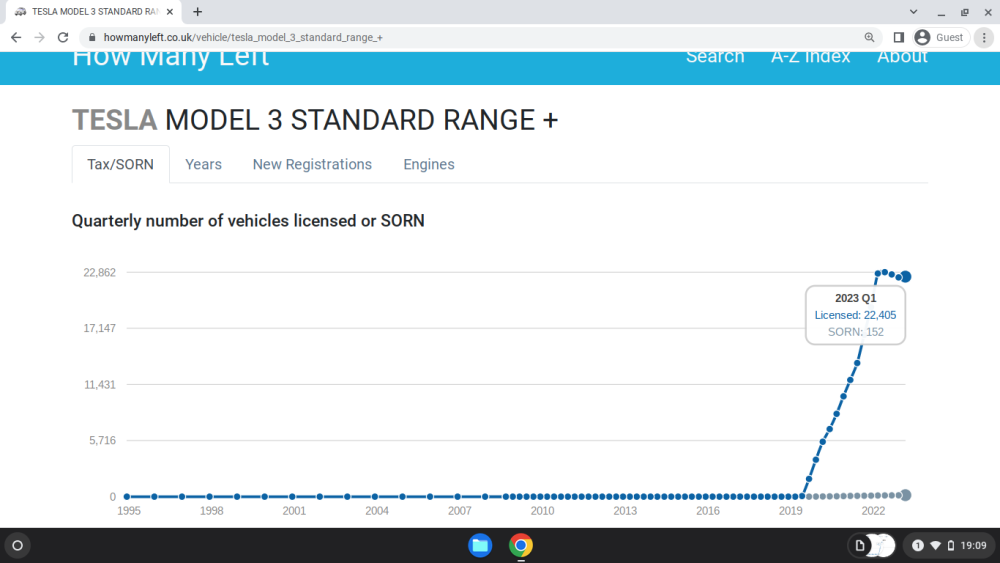Screen dimensions: 1000x563
Task: Toggle the browser side panel icon
Action: (x=899, y=38)
